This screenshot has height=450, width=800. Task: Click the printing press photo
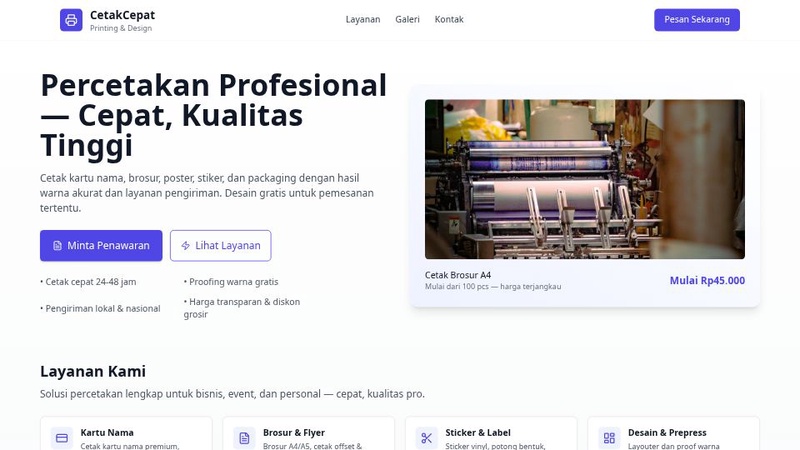coord(585,179)
